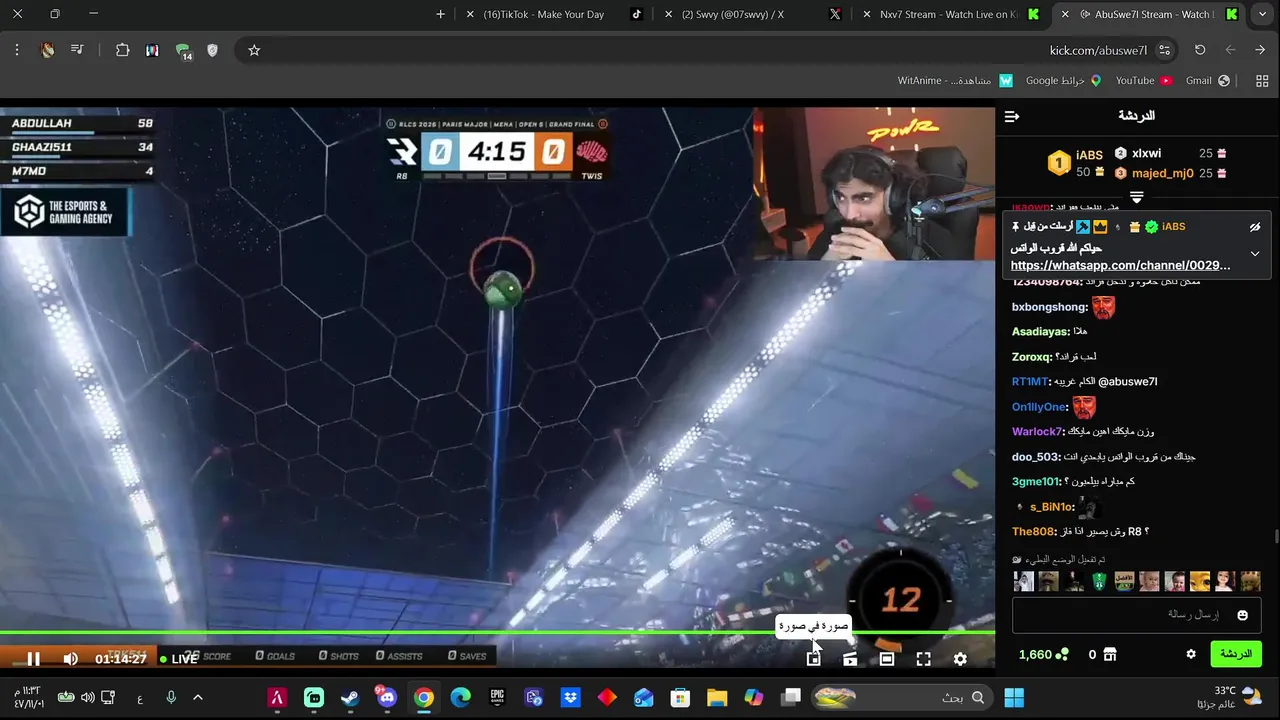Open chat settings gear icon

pyautogui.click(x=1191, y=654)
